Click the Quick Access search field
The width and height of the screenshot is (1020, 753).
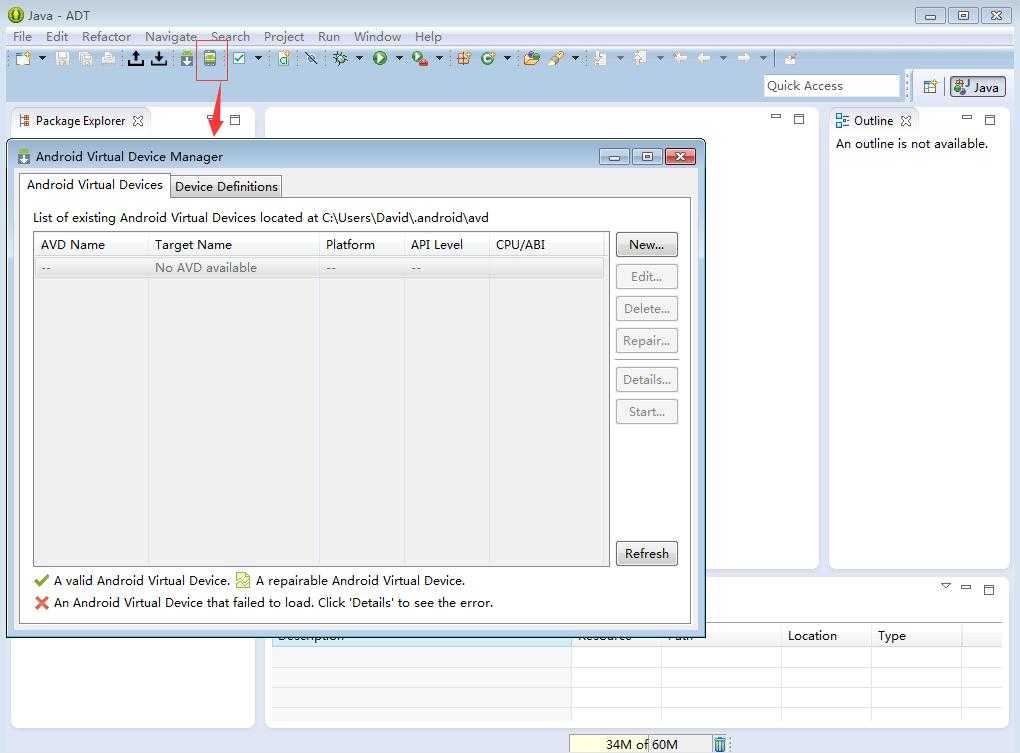(x=832, y=86)
